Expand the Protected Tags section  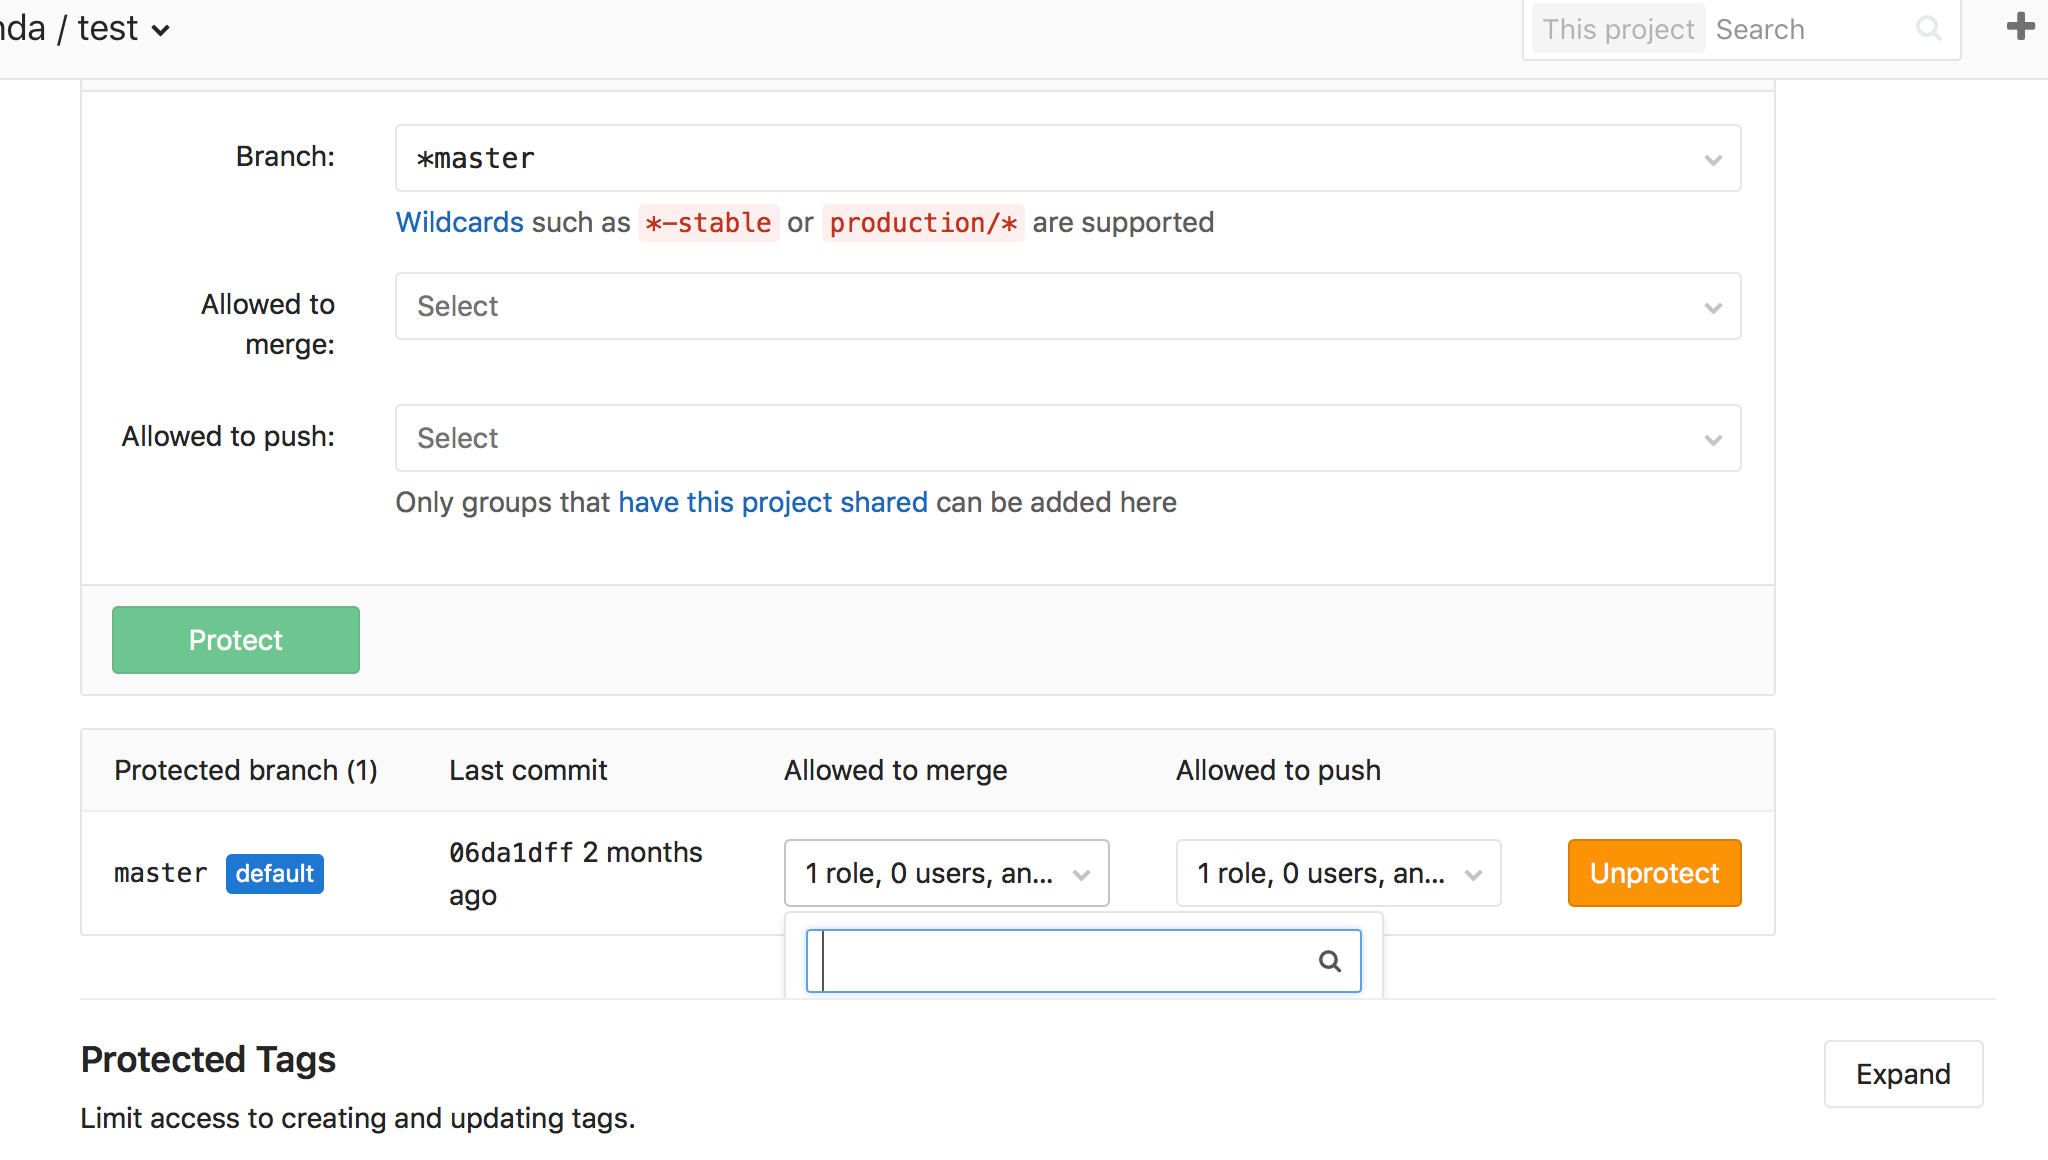(x=1903, y=1074)
